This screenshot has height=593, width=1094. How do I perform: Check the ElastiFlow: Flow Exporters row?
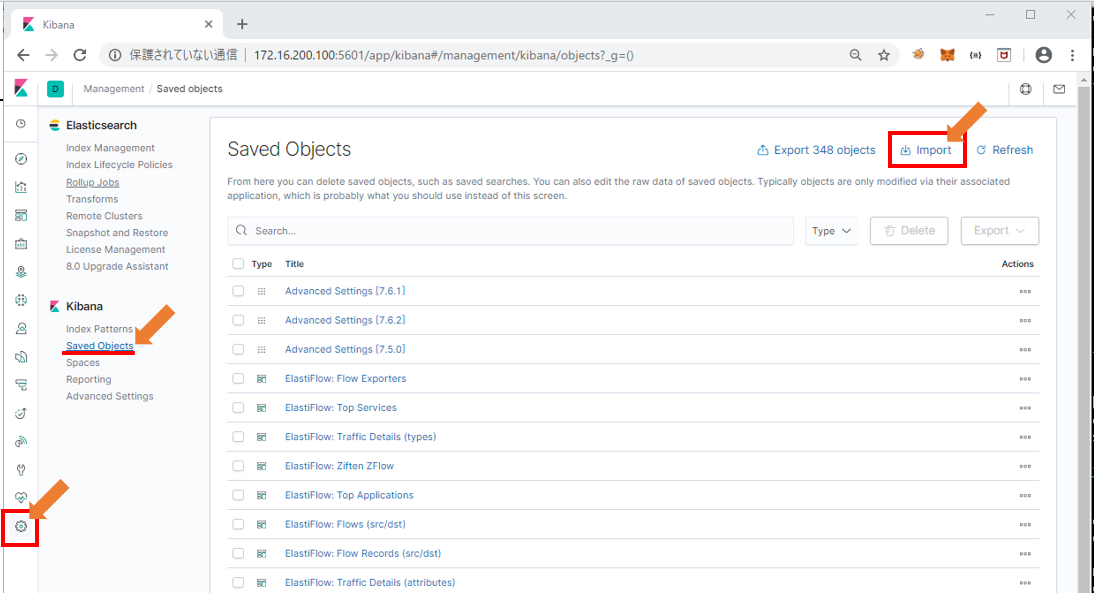click(x=238, y=378)
